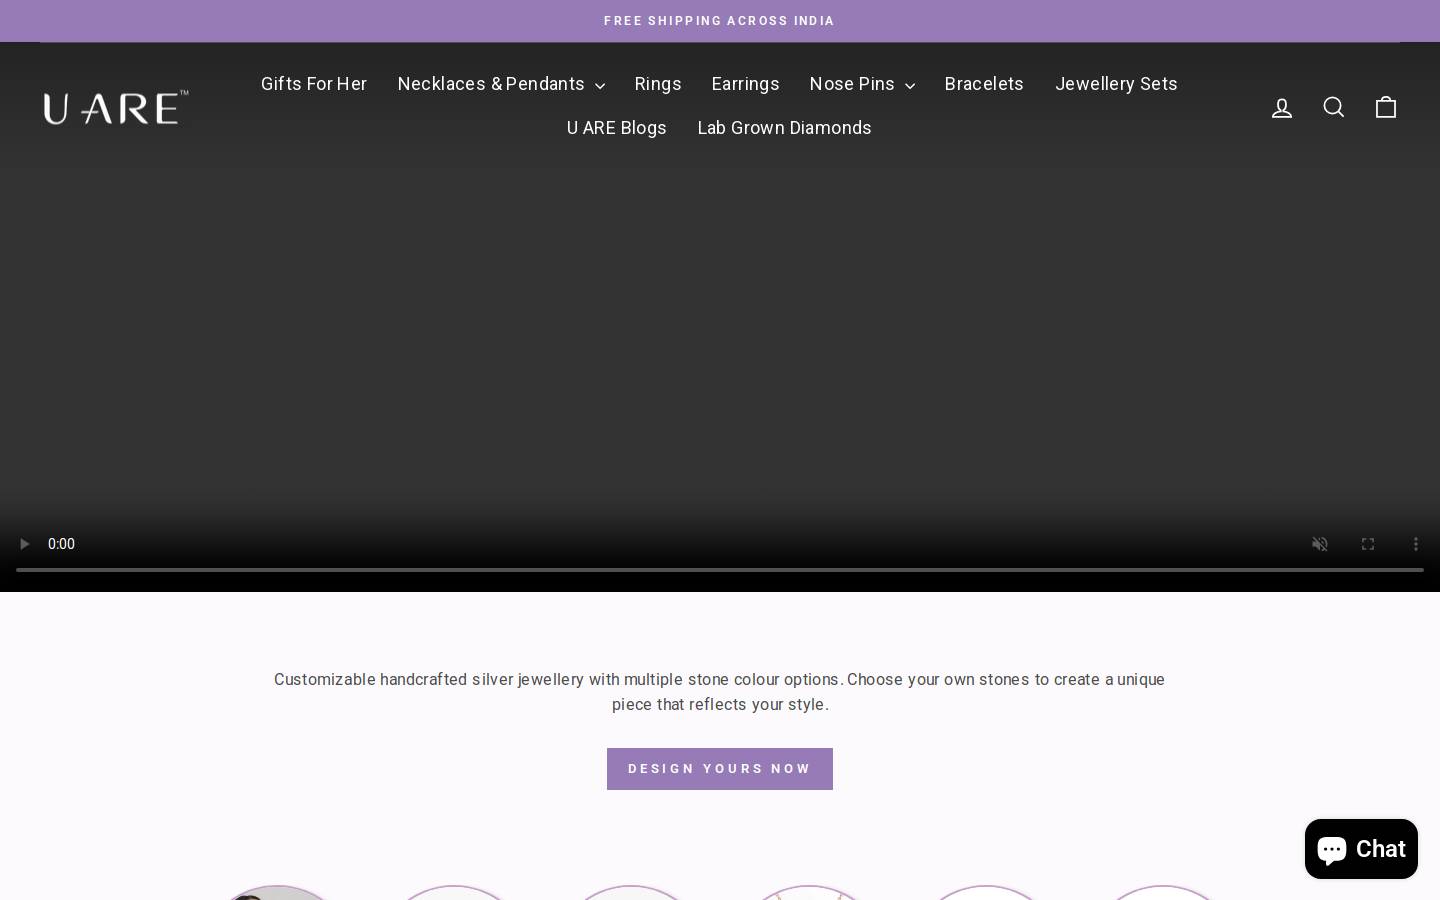Go to Rings category
This screenshot has width=1440, height=900.
[658, 84]
